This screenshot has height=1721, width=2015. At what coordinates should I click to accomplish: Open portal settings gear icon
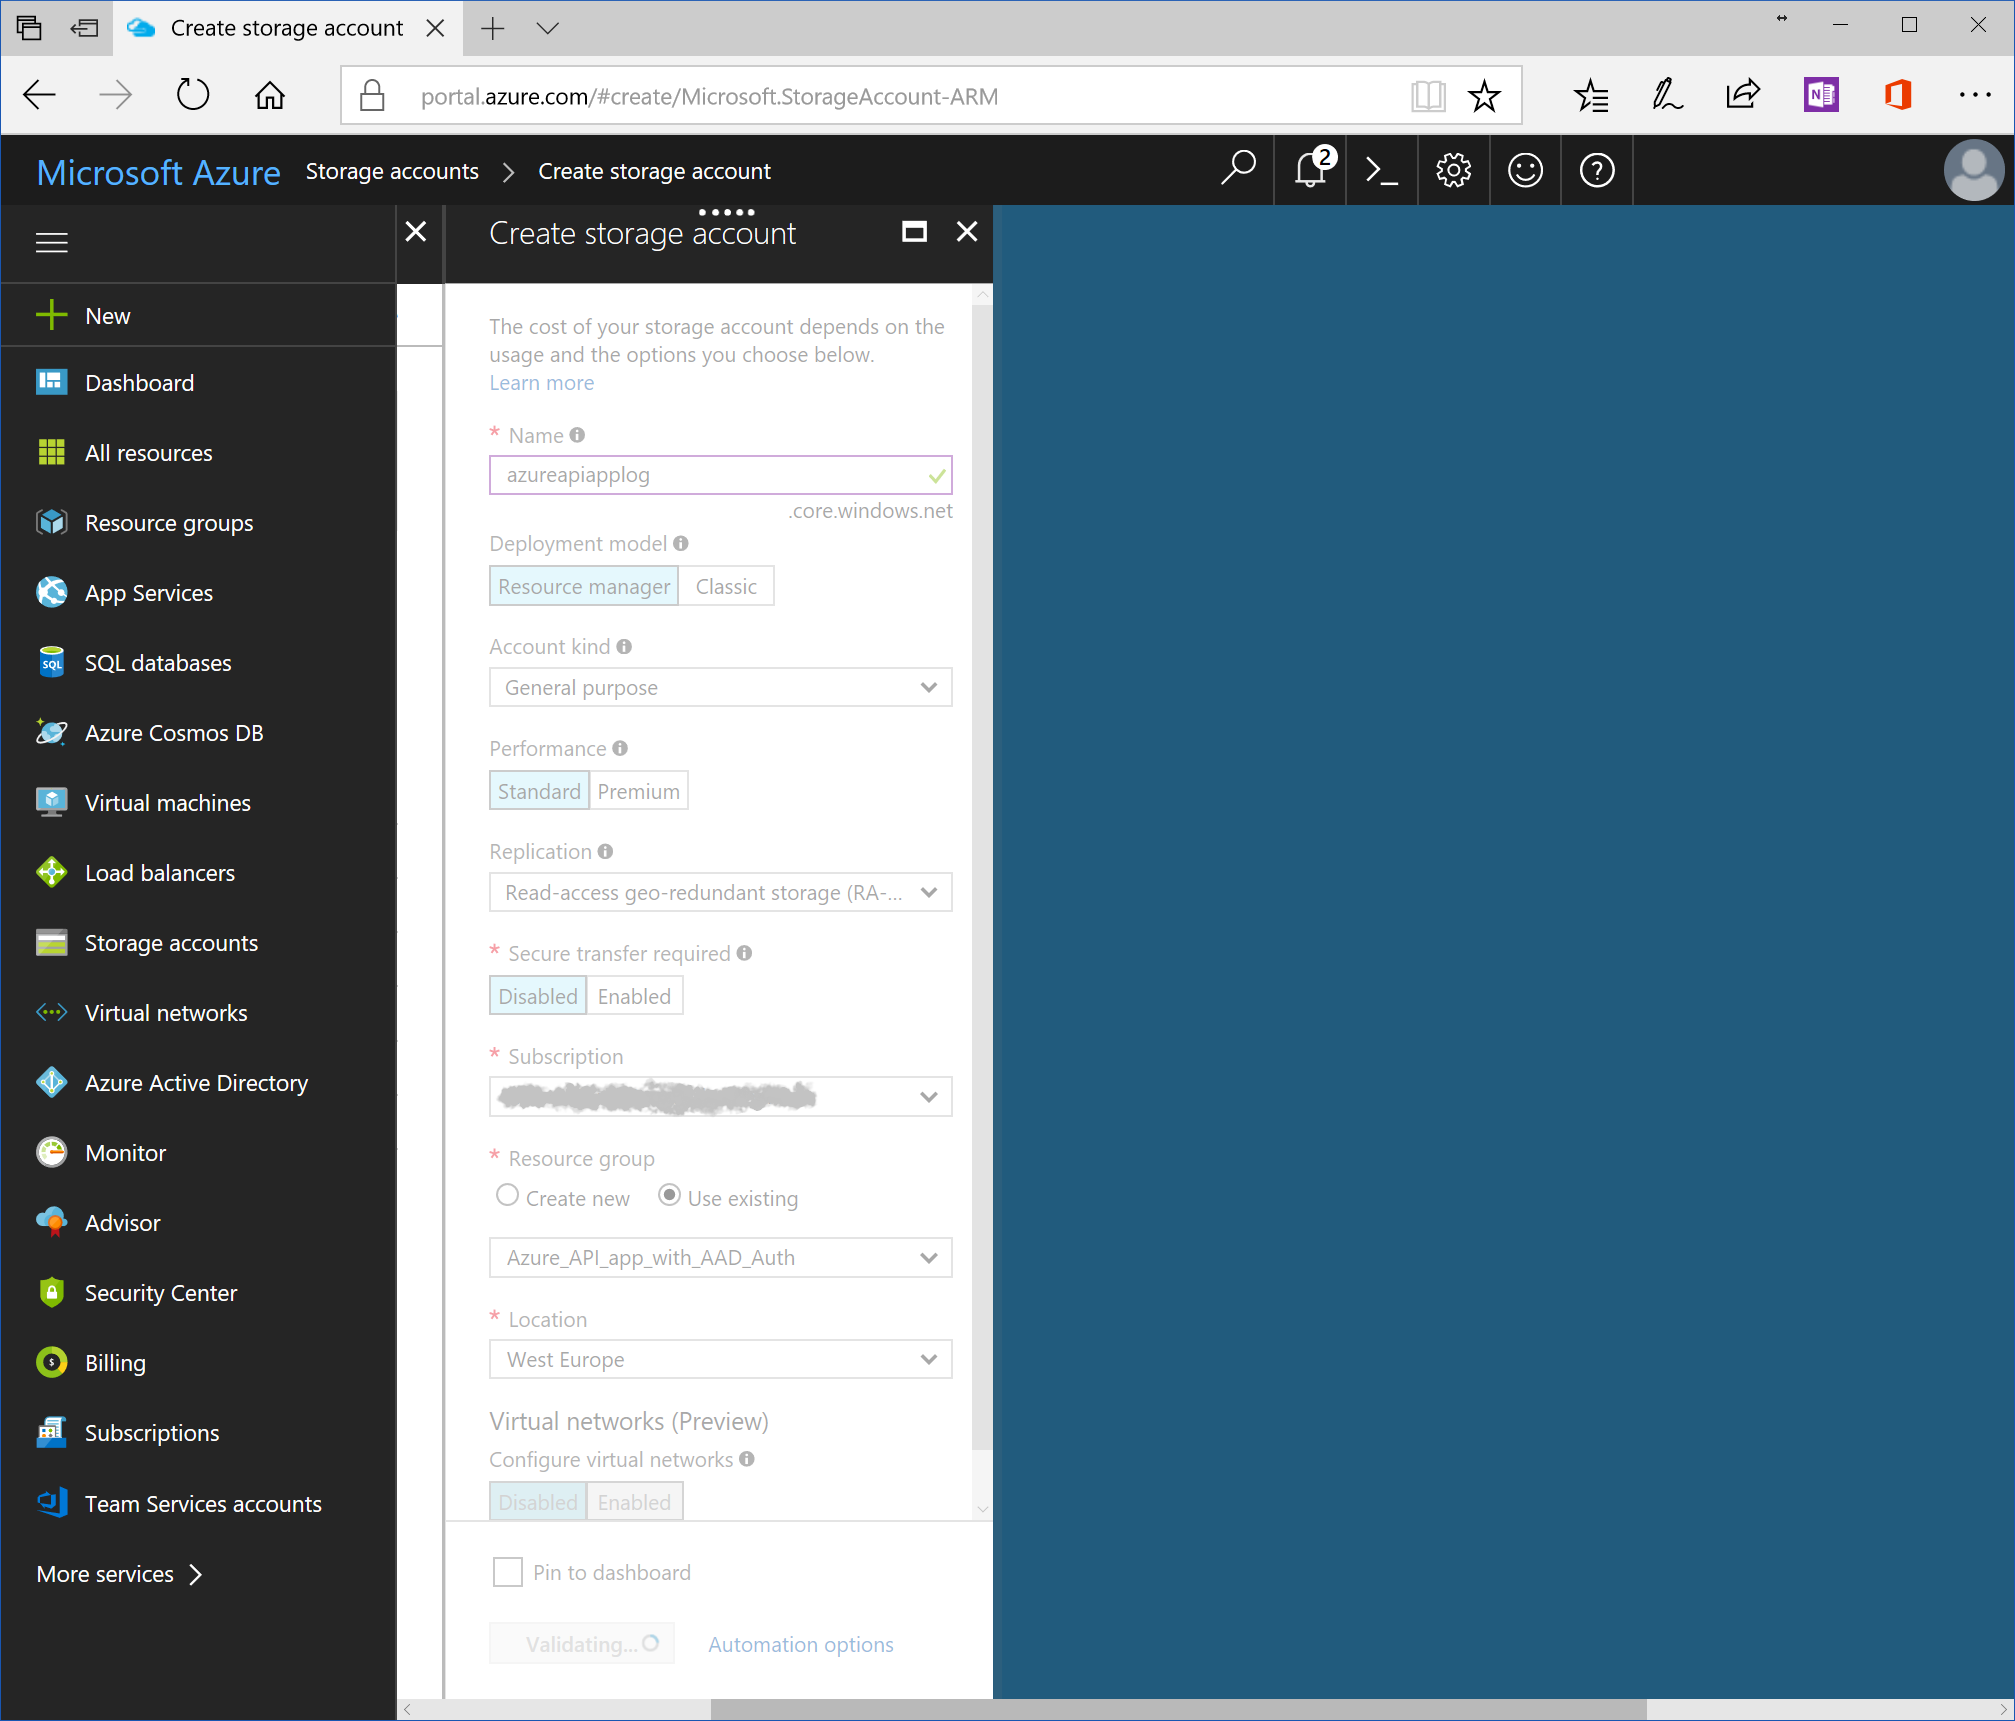click(1453, 171)
